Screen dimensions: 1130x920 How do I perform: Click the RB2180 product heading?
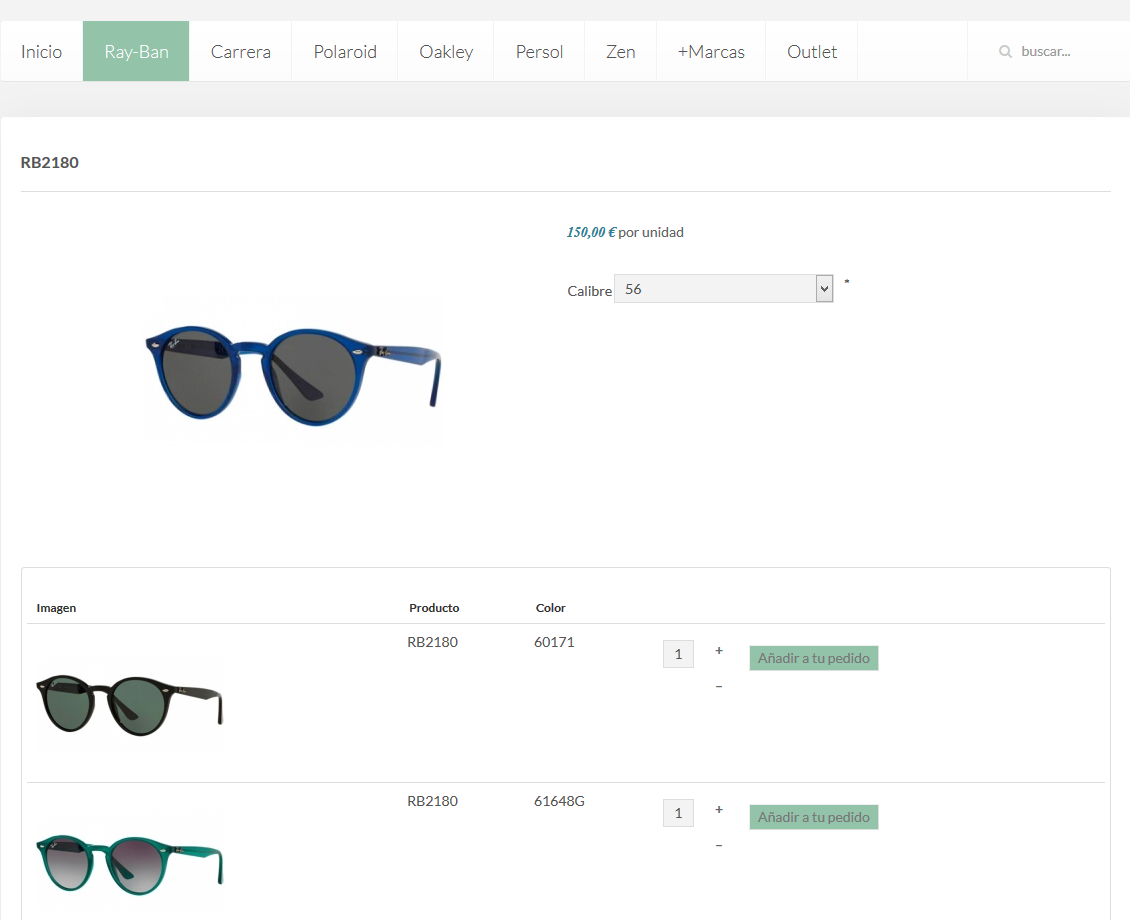coord(50,162)
